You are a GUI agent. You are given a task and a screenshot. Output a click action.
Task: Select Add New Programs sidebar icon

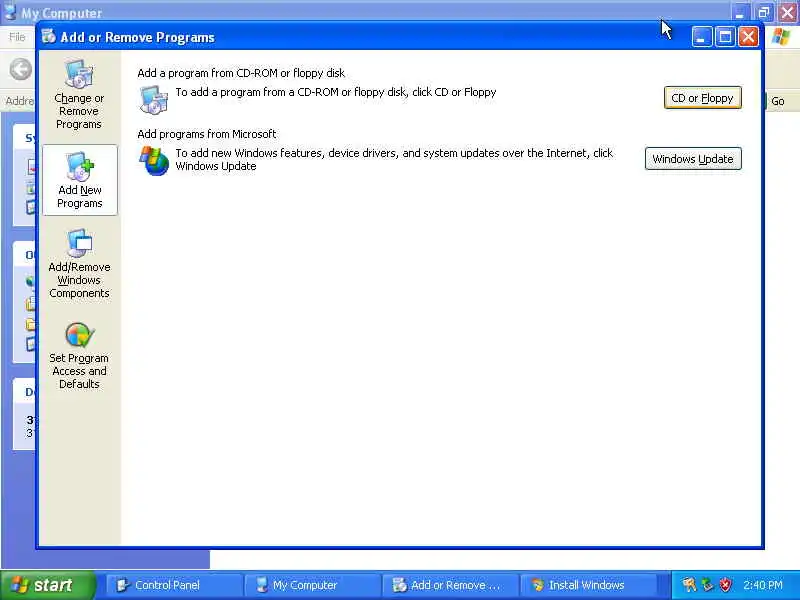[80, 166]
